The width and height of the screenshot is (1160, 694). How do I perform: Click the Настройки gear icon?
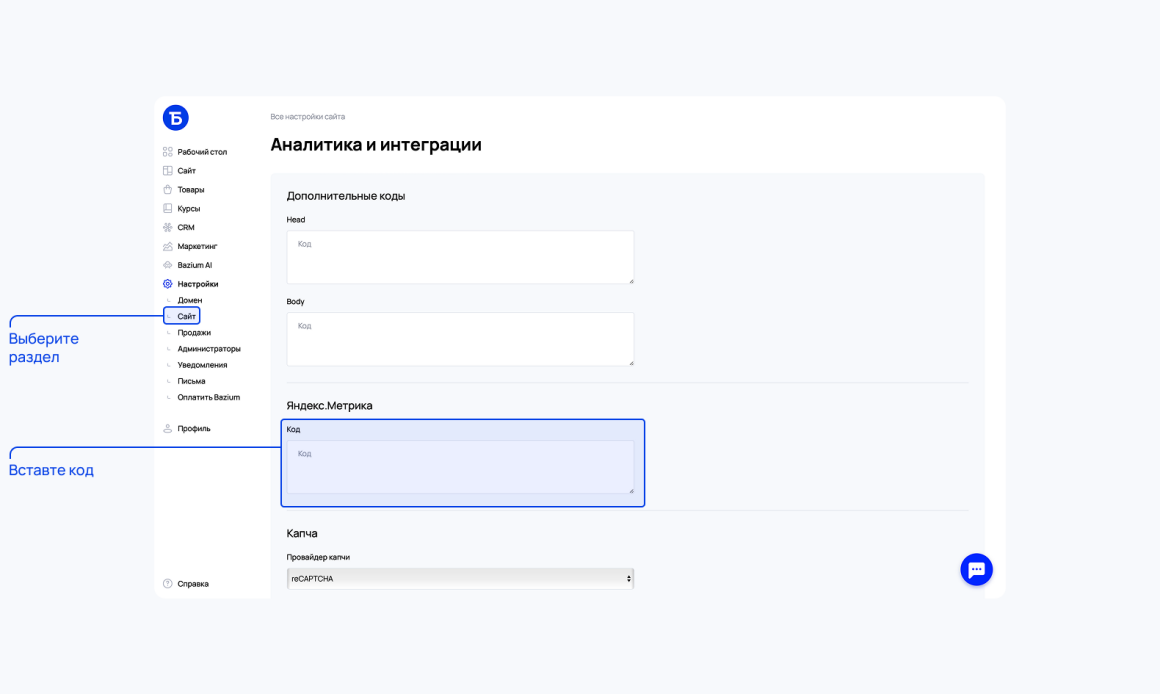tap(168, 284)
